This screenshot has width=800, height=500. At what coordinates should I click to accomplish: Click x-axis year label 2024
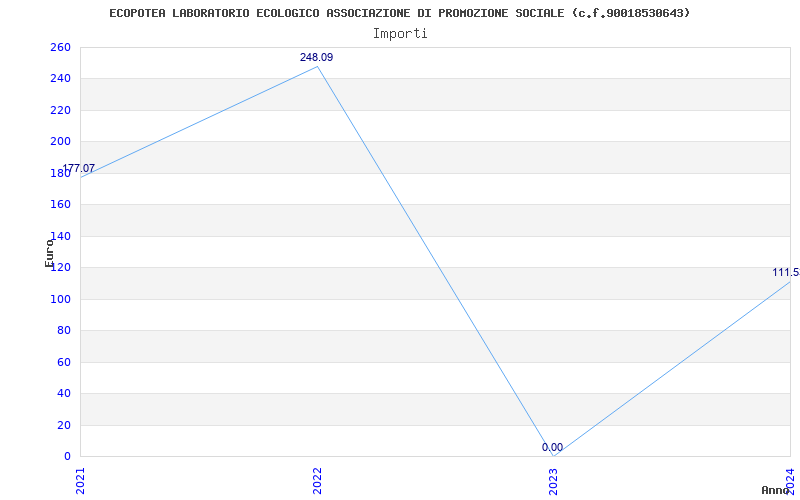[x=790, y=481]
